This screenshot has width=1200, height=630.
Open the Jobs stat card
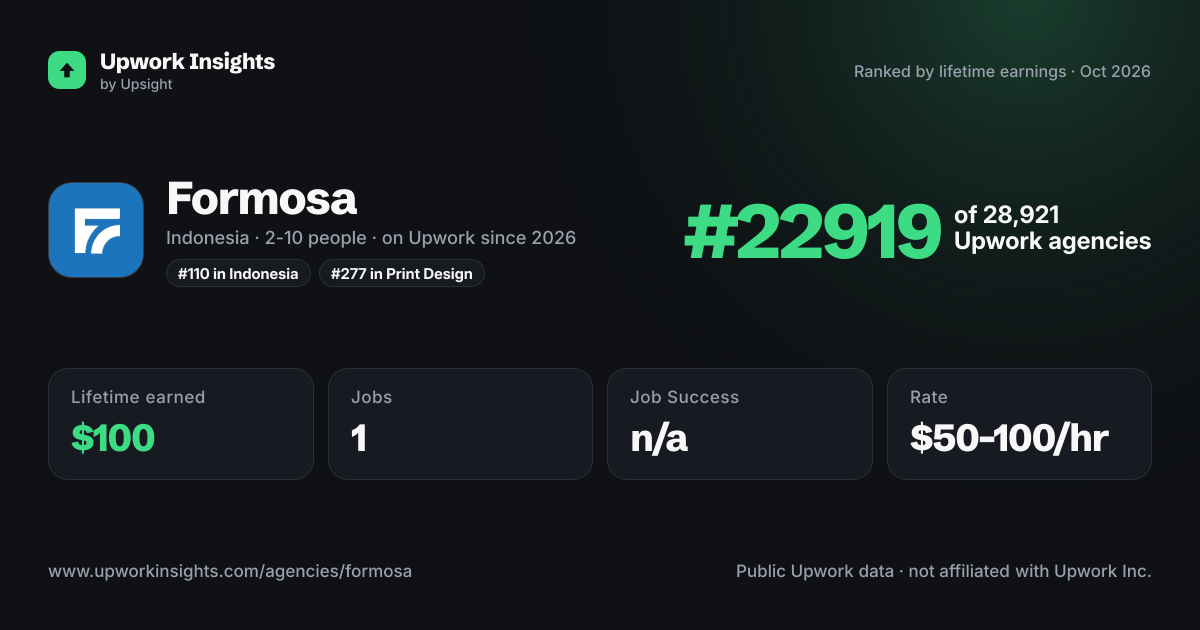click(460, 424)
